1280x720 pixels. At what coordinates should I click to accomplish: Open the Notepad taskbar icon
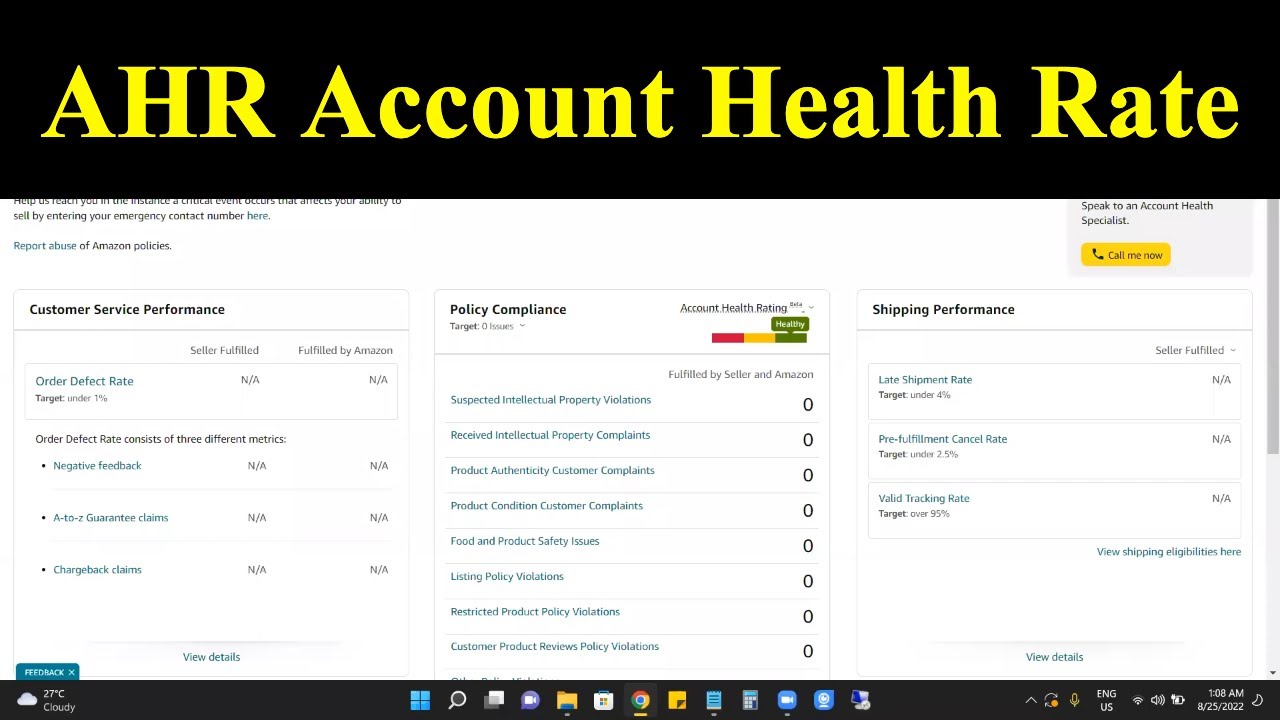(x=714, y=700)
